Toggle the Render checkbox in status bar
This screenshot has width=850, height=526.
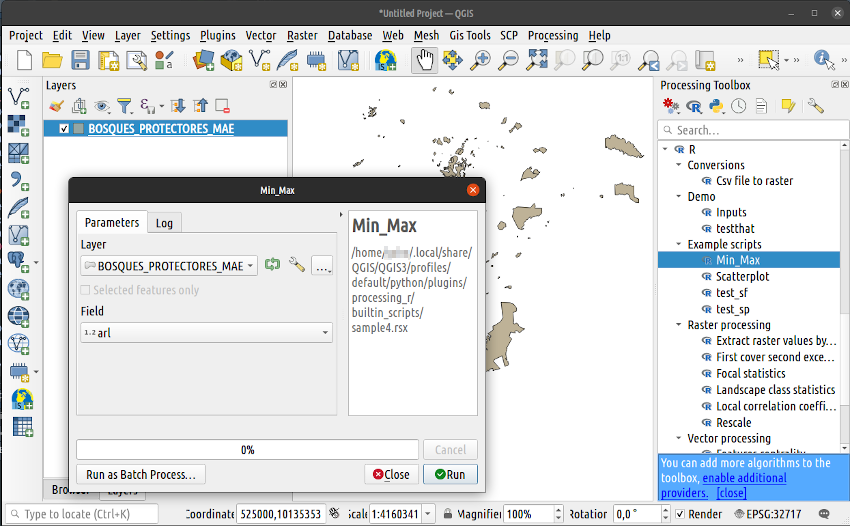680,514
